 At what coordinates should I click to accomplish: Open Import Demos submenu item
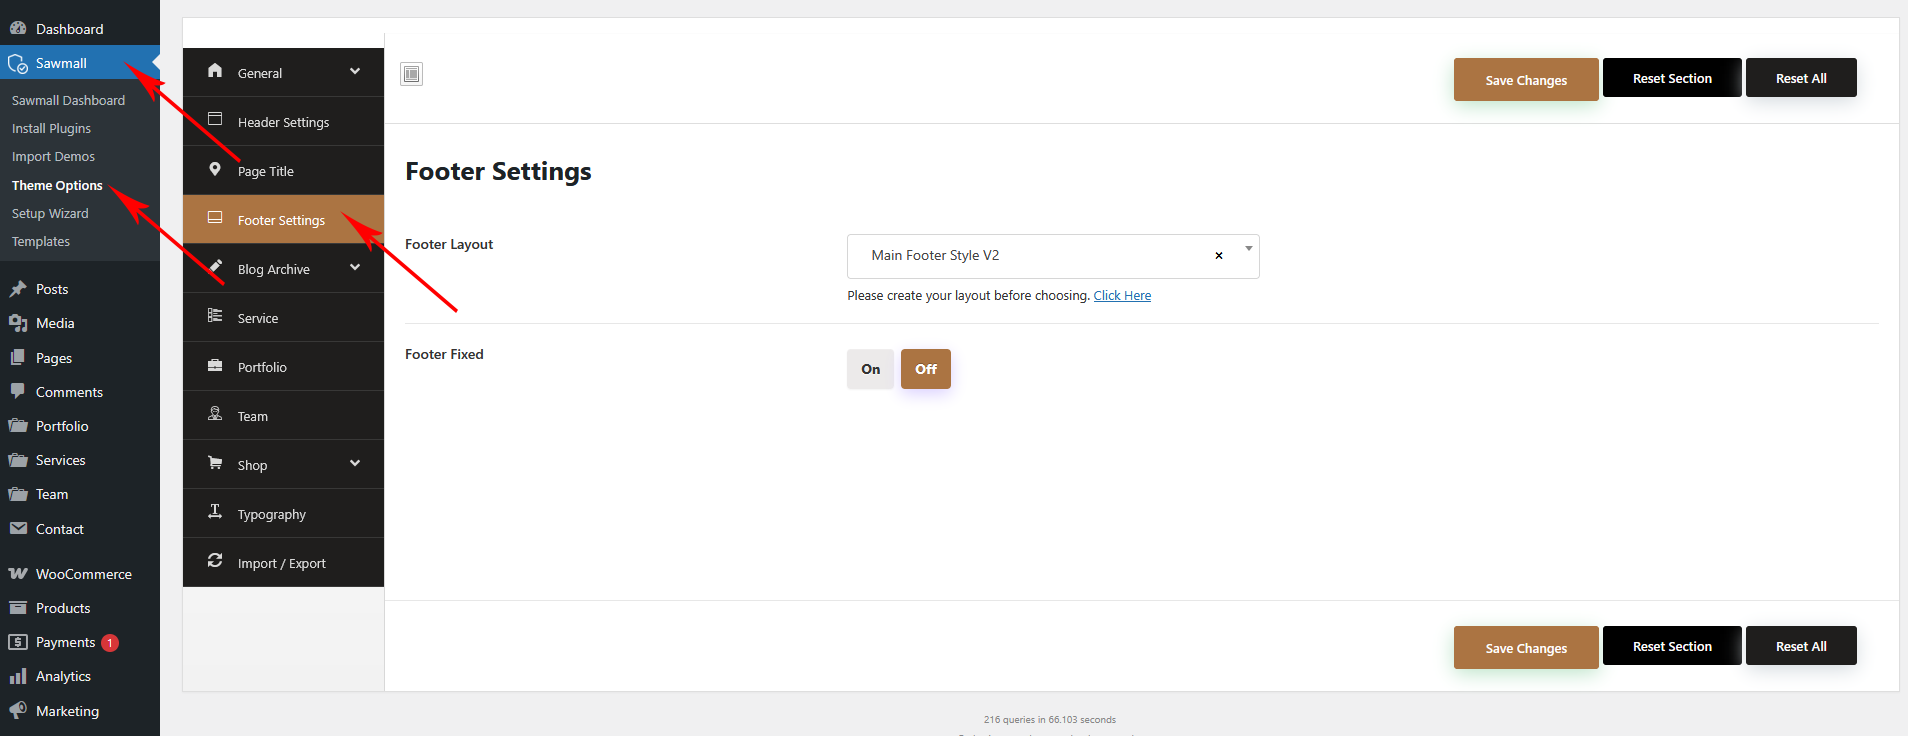[53, 156]
